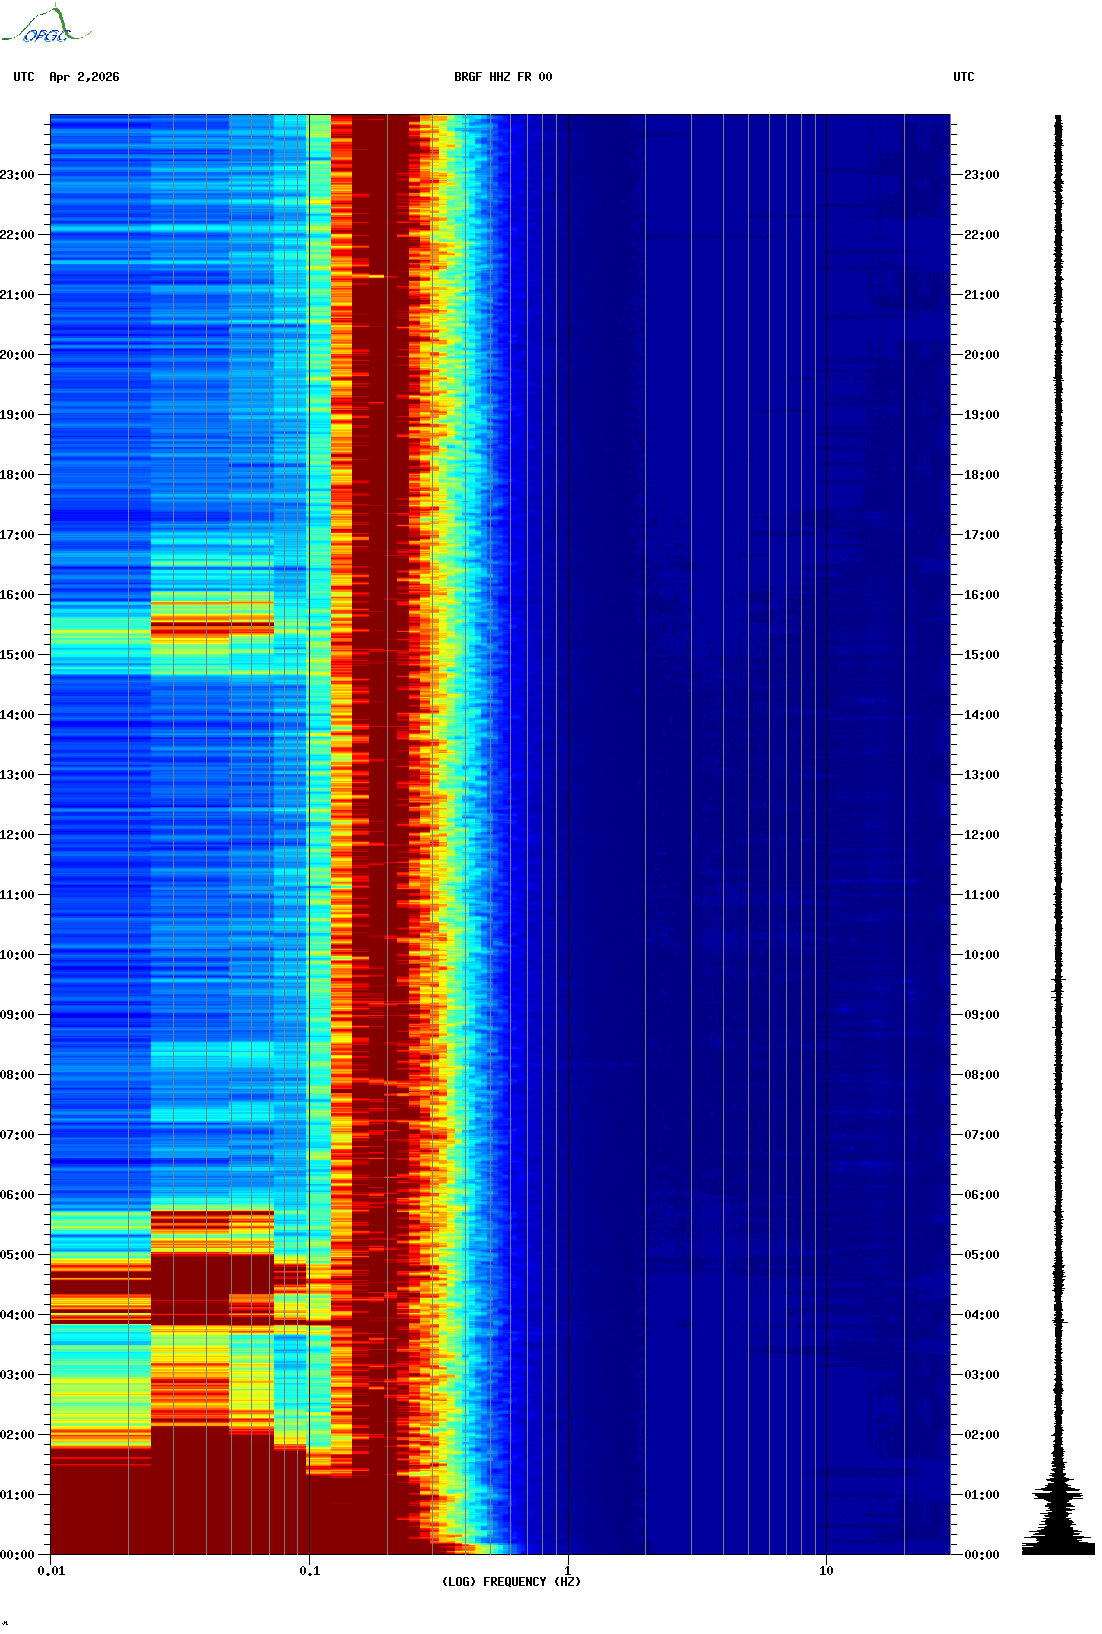Image resolution: width=1102 pixels, height=1634 pixels.
Task: Select the 12:00 time marker on left axis
Action: point(17,835)
